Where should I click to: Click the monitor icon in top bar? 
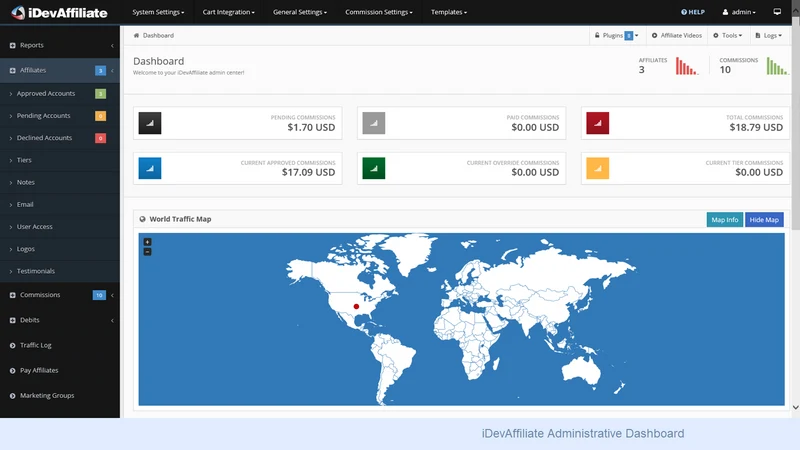[x=777, y=12]
